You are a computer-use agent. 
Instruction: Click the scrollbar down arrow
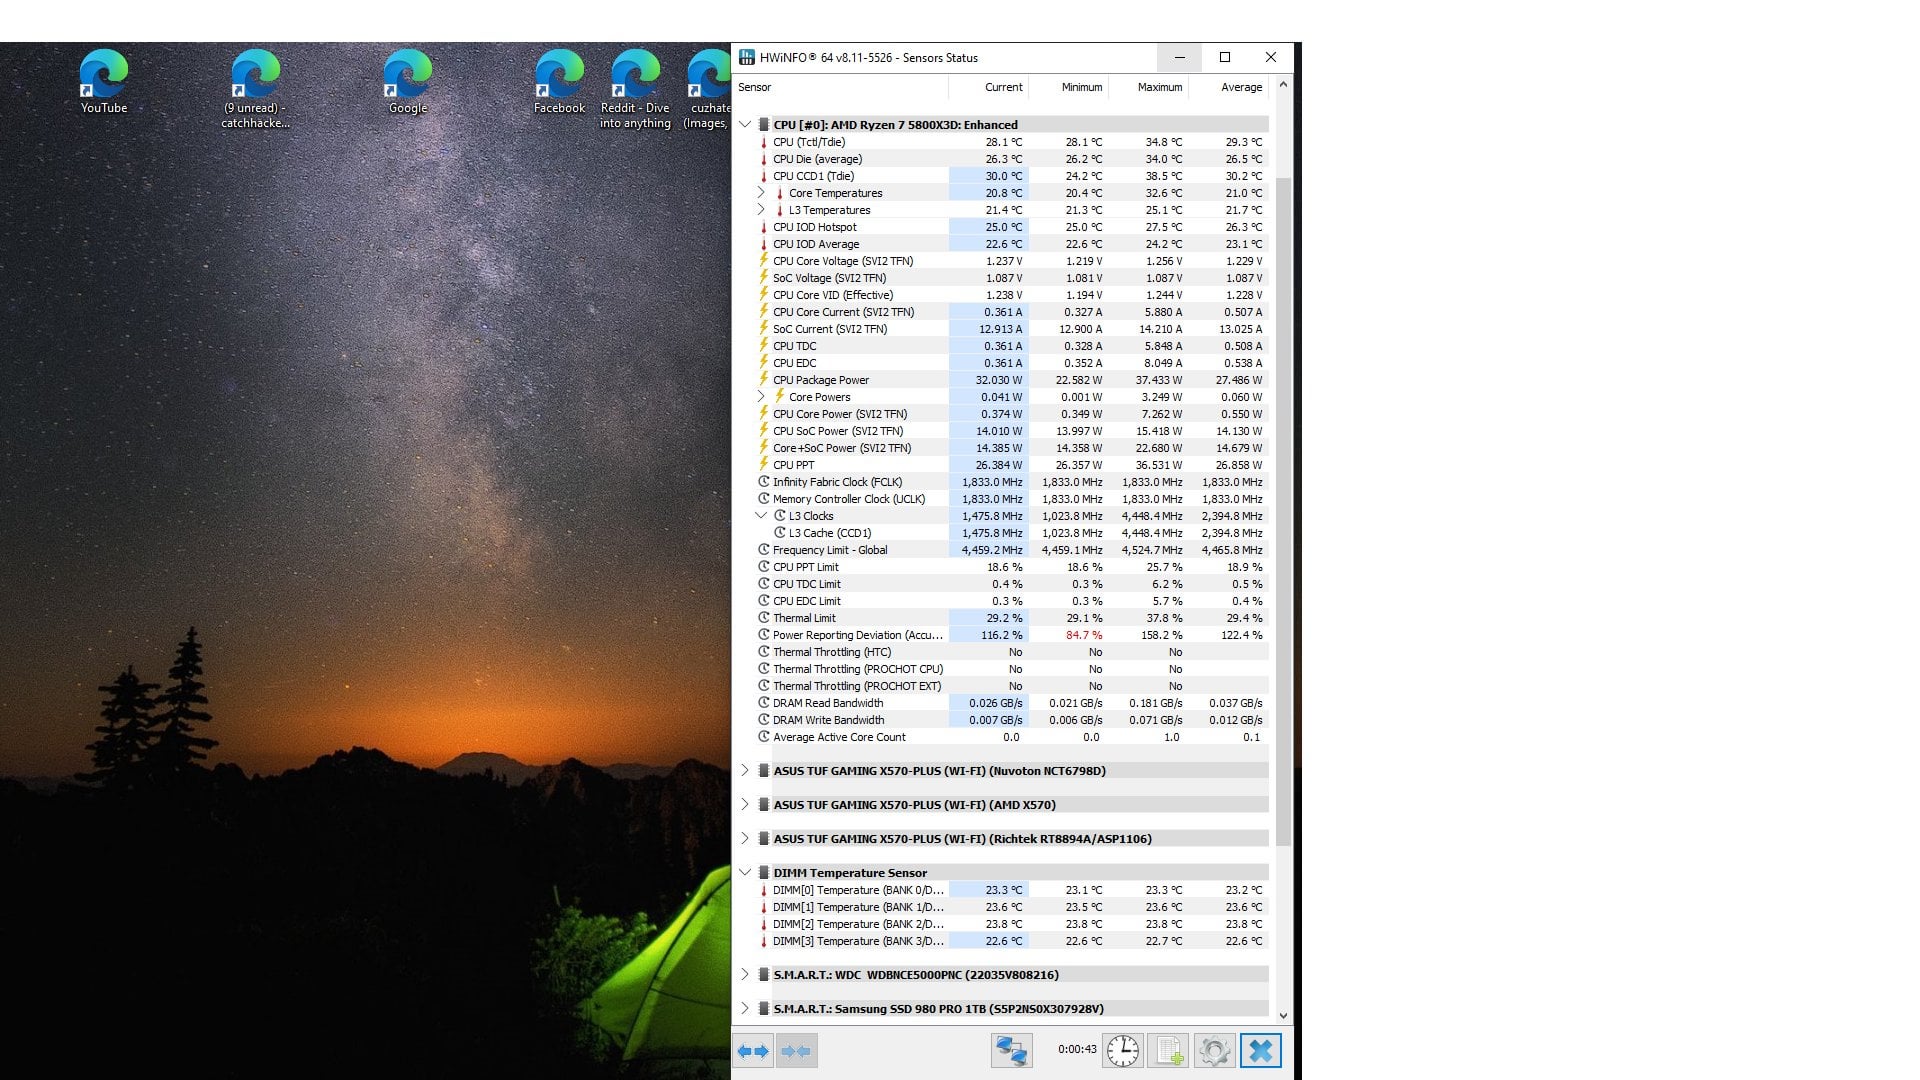click(1283, 1017)
